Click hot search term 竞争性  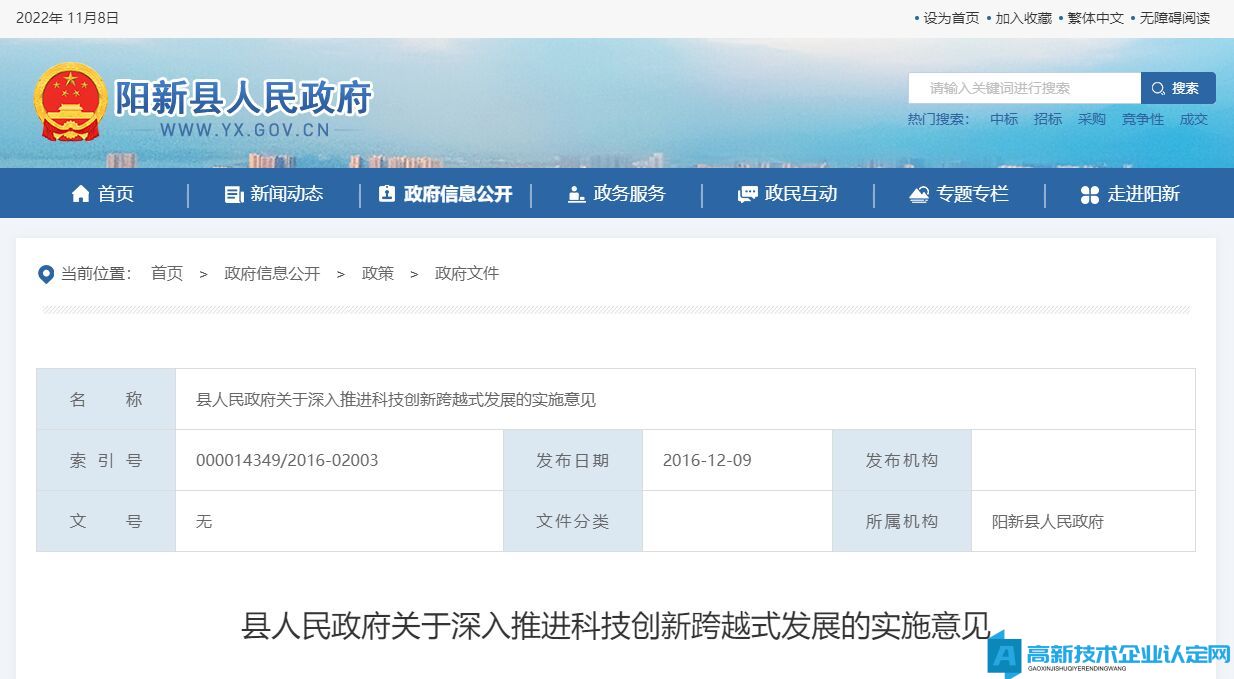[x=1142, y=119]
